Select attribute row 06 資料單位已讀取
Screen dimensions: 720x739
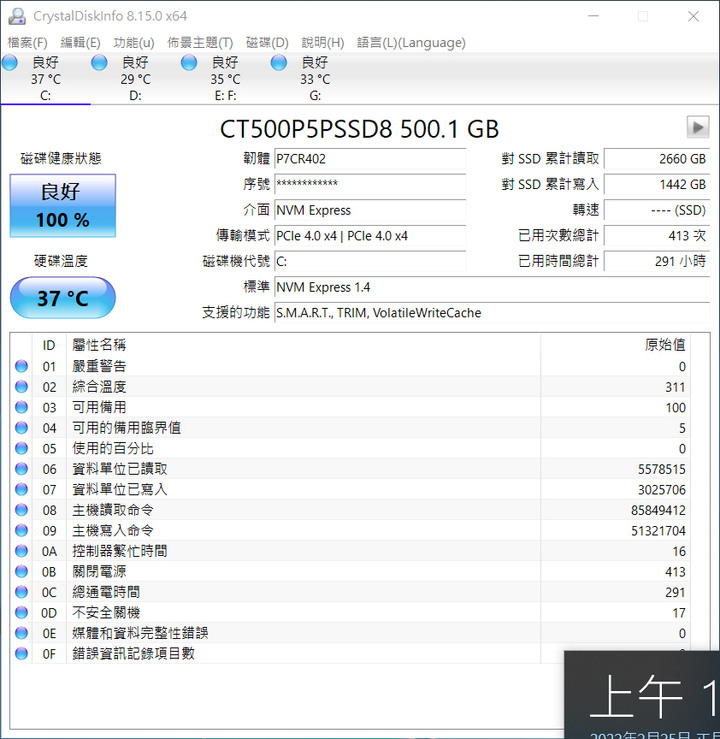[x=350, y=469]
